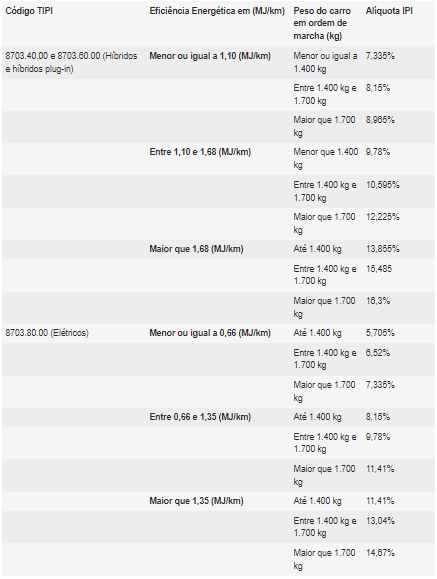Click the Código TIPI column header
The height and width of the screenshot is (579, 437).
[29, 11]
